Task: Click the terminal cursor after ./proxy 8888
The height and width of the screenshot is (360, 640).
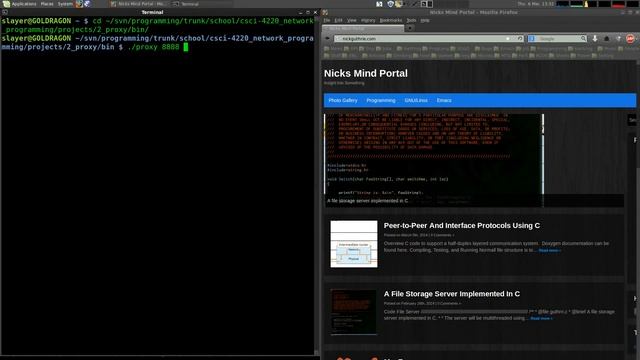Action: 186,47
